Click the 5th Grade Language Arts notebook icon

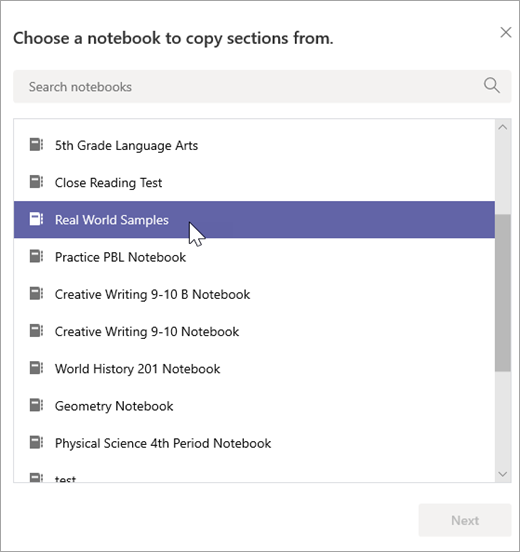click(x=36, y=145)
